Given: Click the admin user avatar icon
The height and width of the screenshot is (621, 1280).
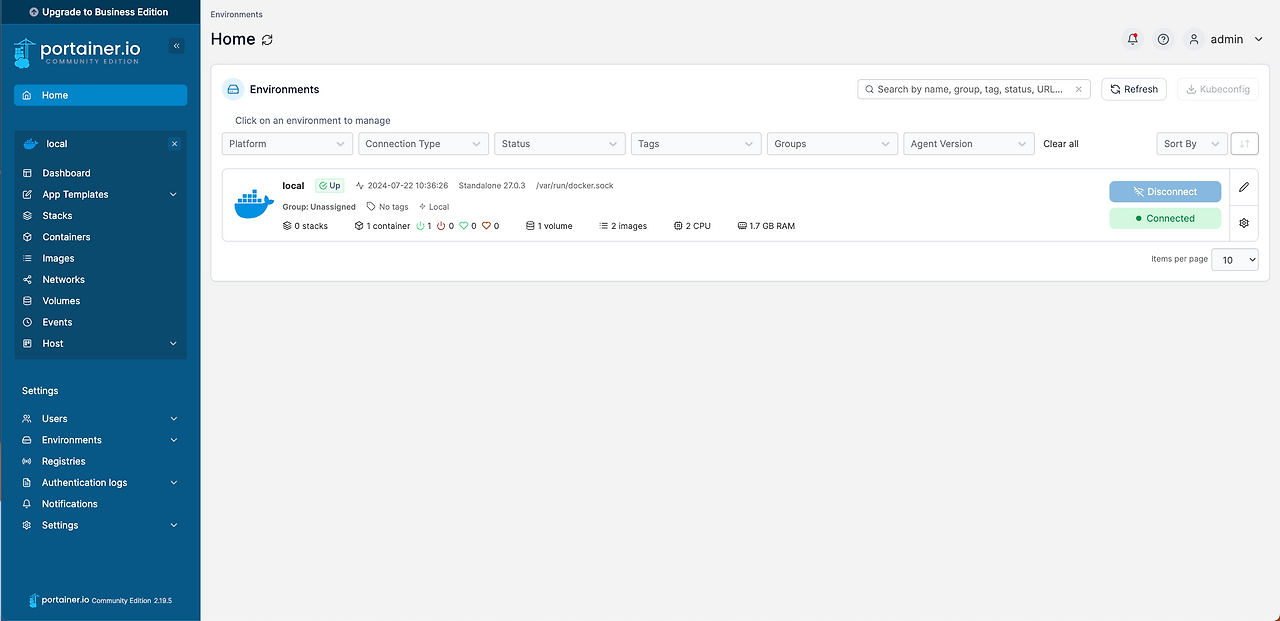Looking at the screenshot, I should [1193, 39].
